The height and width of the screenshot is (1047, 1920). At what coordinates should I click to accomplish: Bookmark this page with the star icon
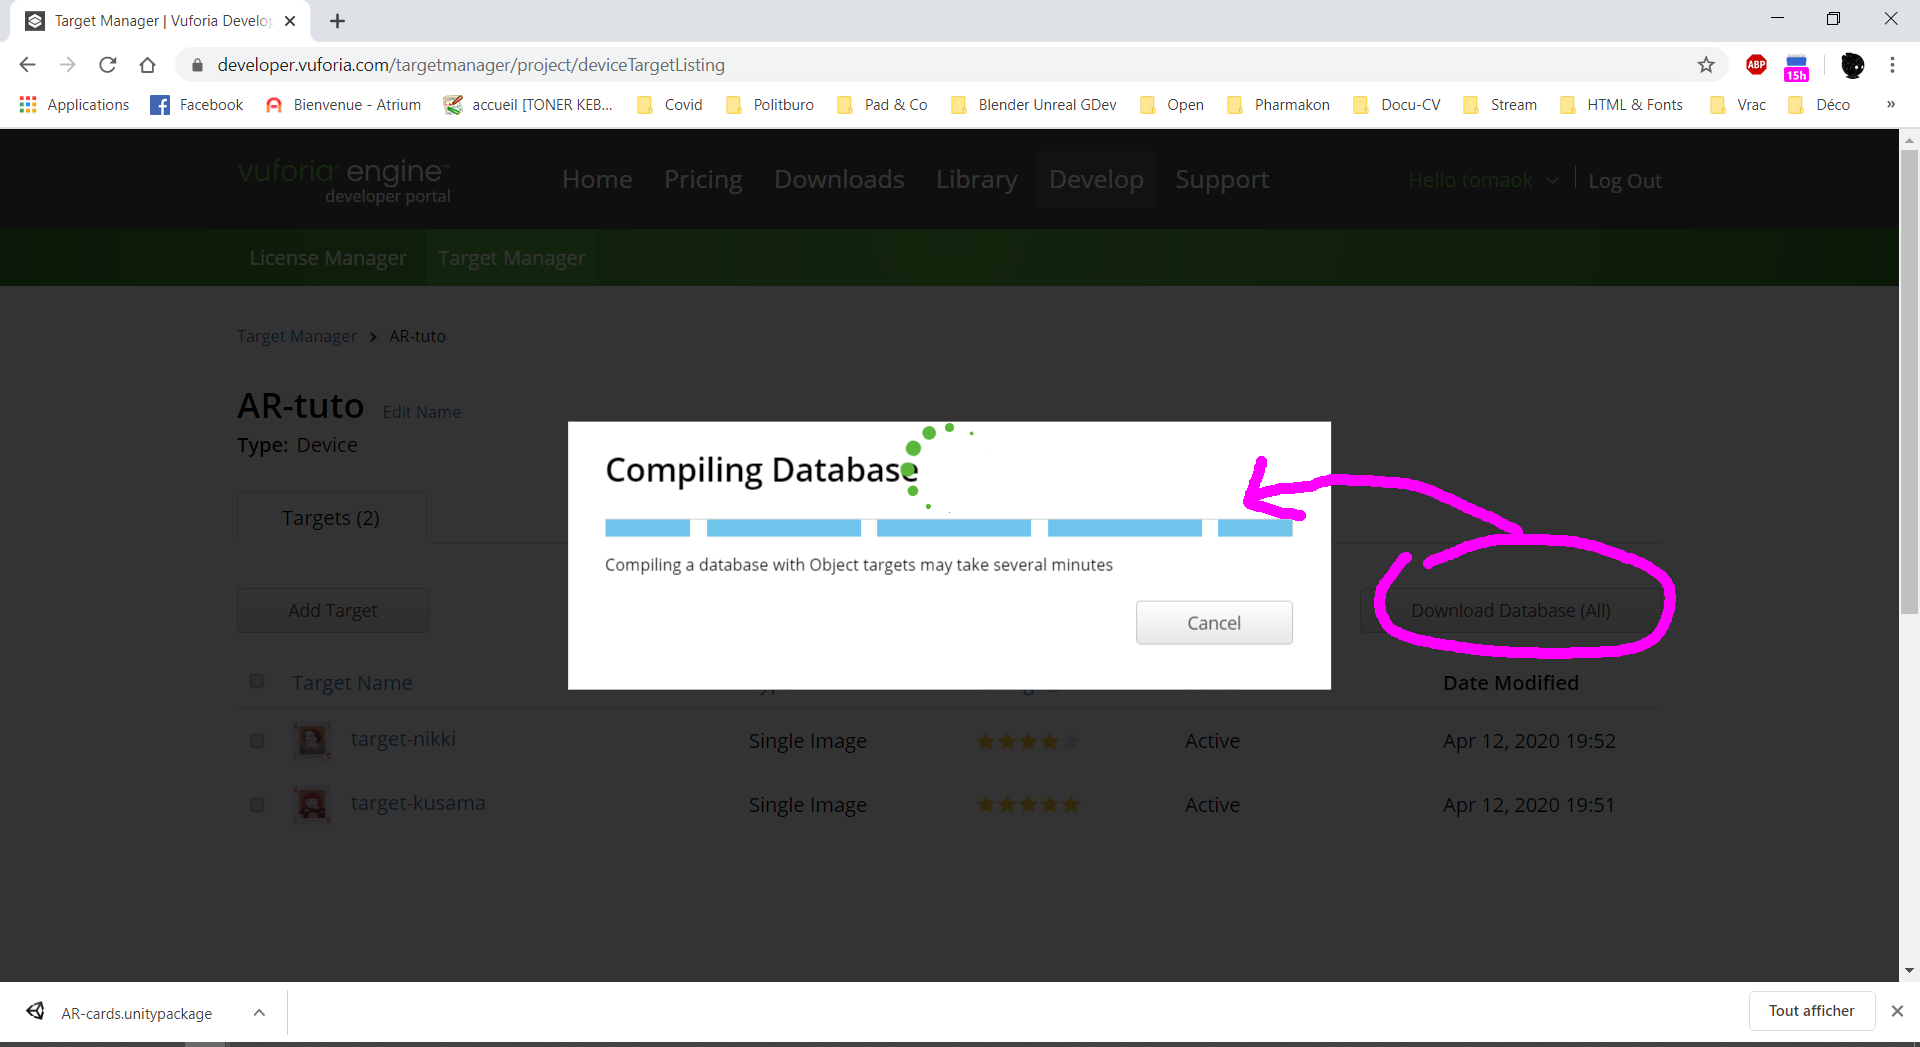pyautogui.click(x=1706, y=65)
